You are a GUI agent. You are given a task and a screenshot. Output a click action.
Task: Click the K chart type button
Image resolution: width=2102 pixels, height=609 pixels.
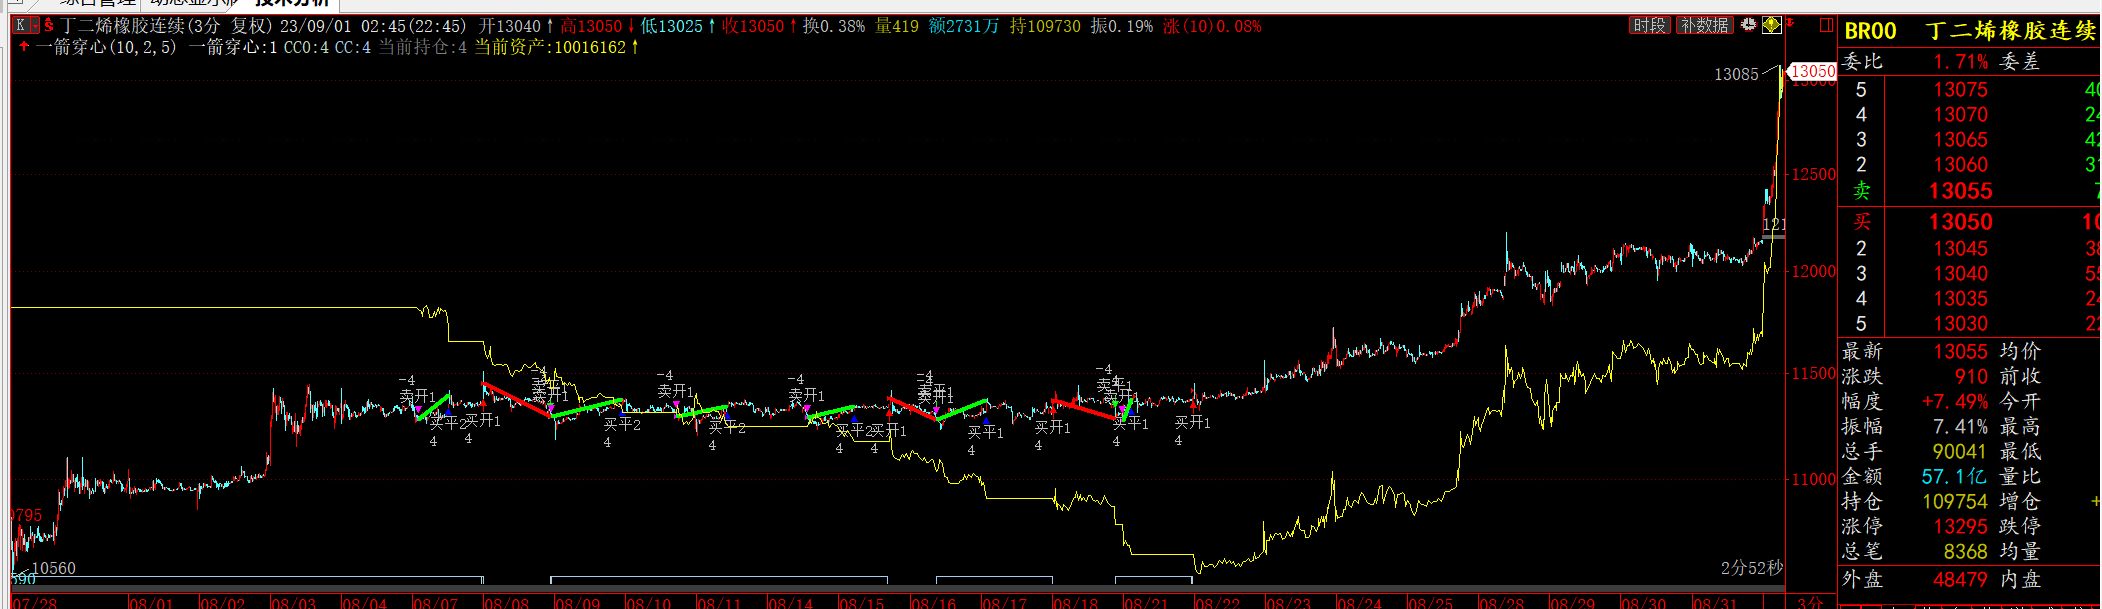click(x=21, y=26)
